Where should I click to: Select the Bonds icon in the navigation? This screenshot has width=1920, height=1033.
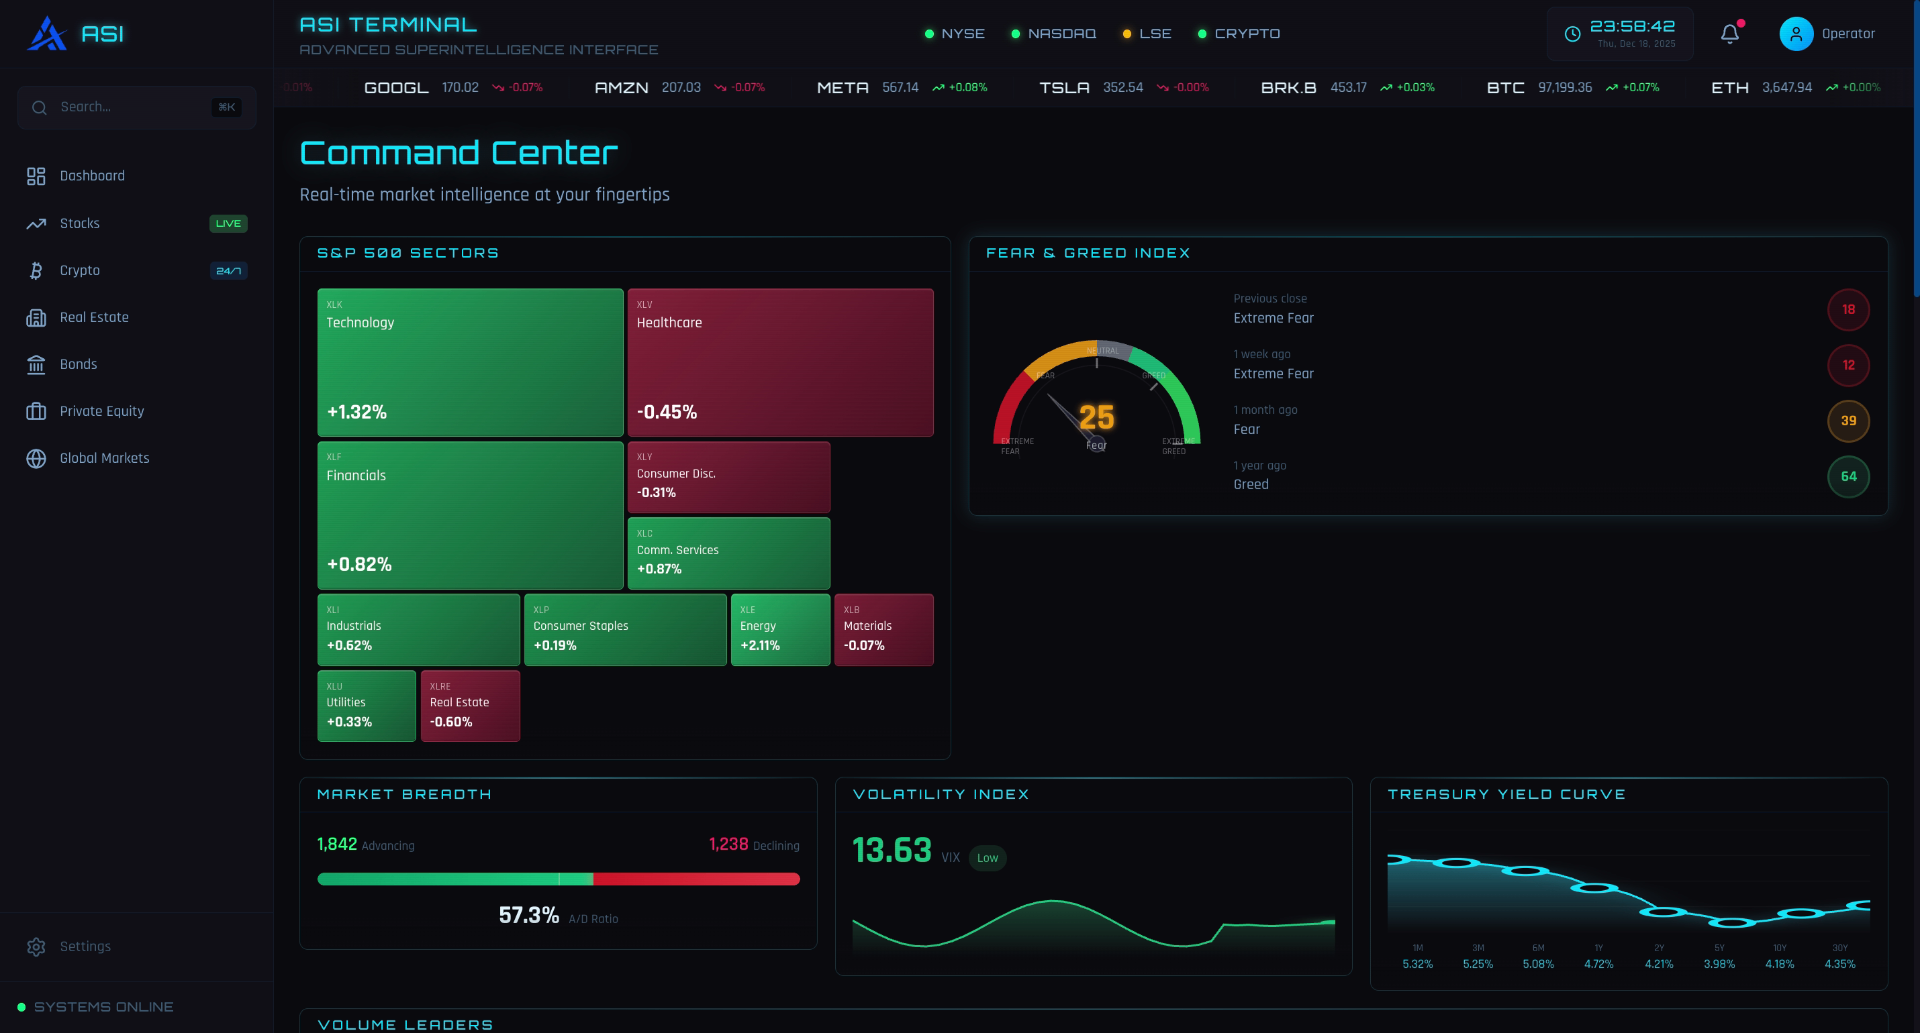pyautogui.click(x=36, y=364)
